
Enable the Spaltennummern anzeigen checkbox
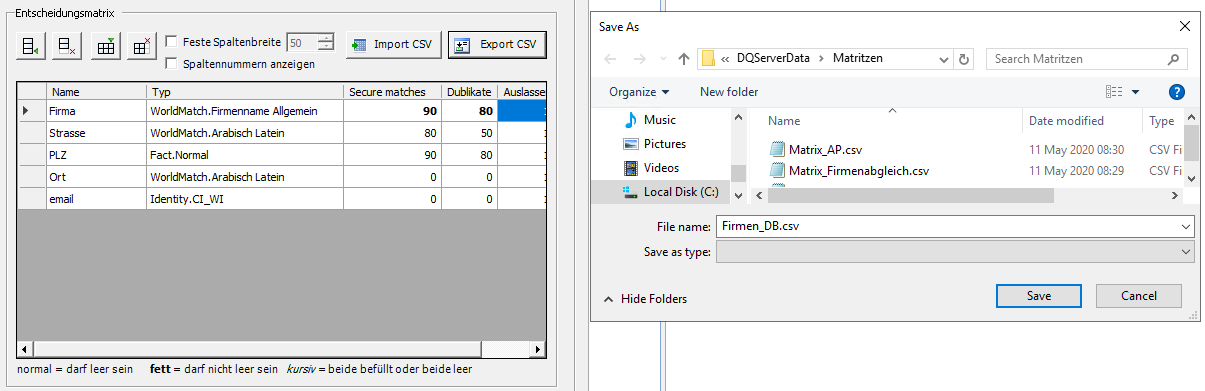pos(172,64)
